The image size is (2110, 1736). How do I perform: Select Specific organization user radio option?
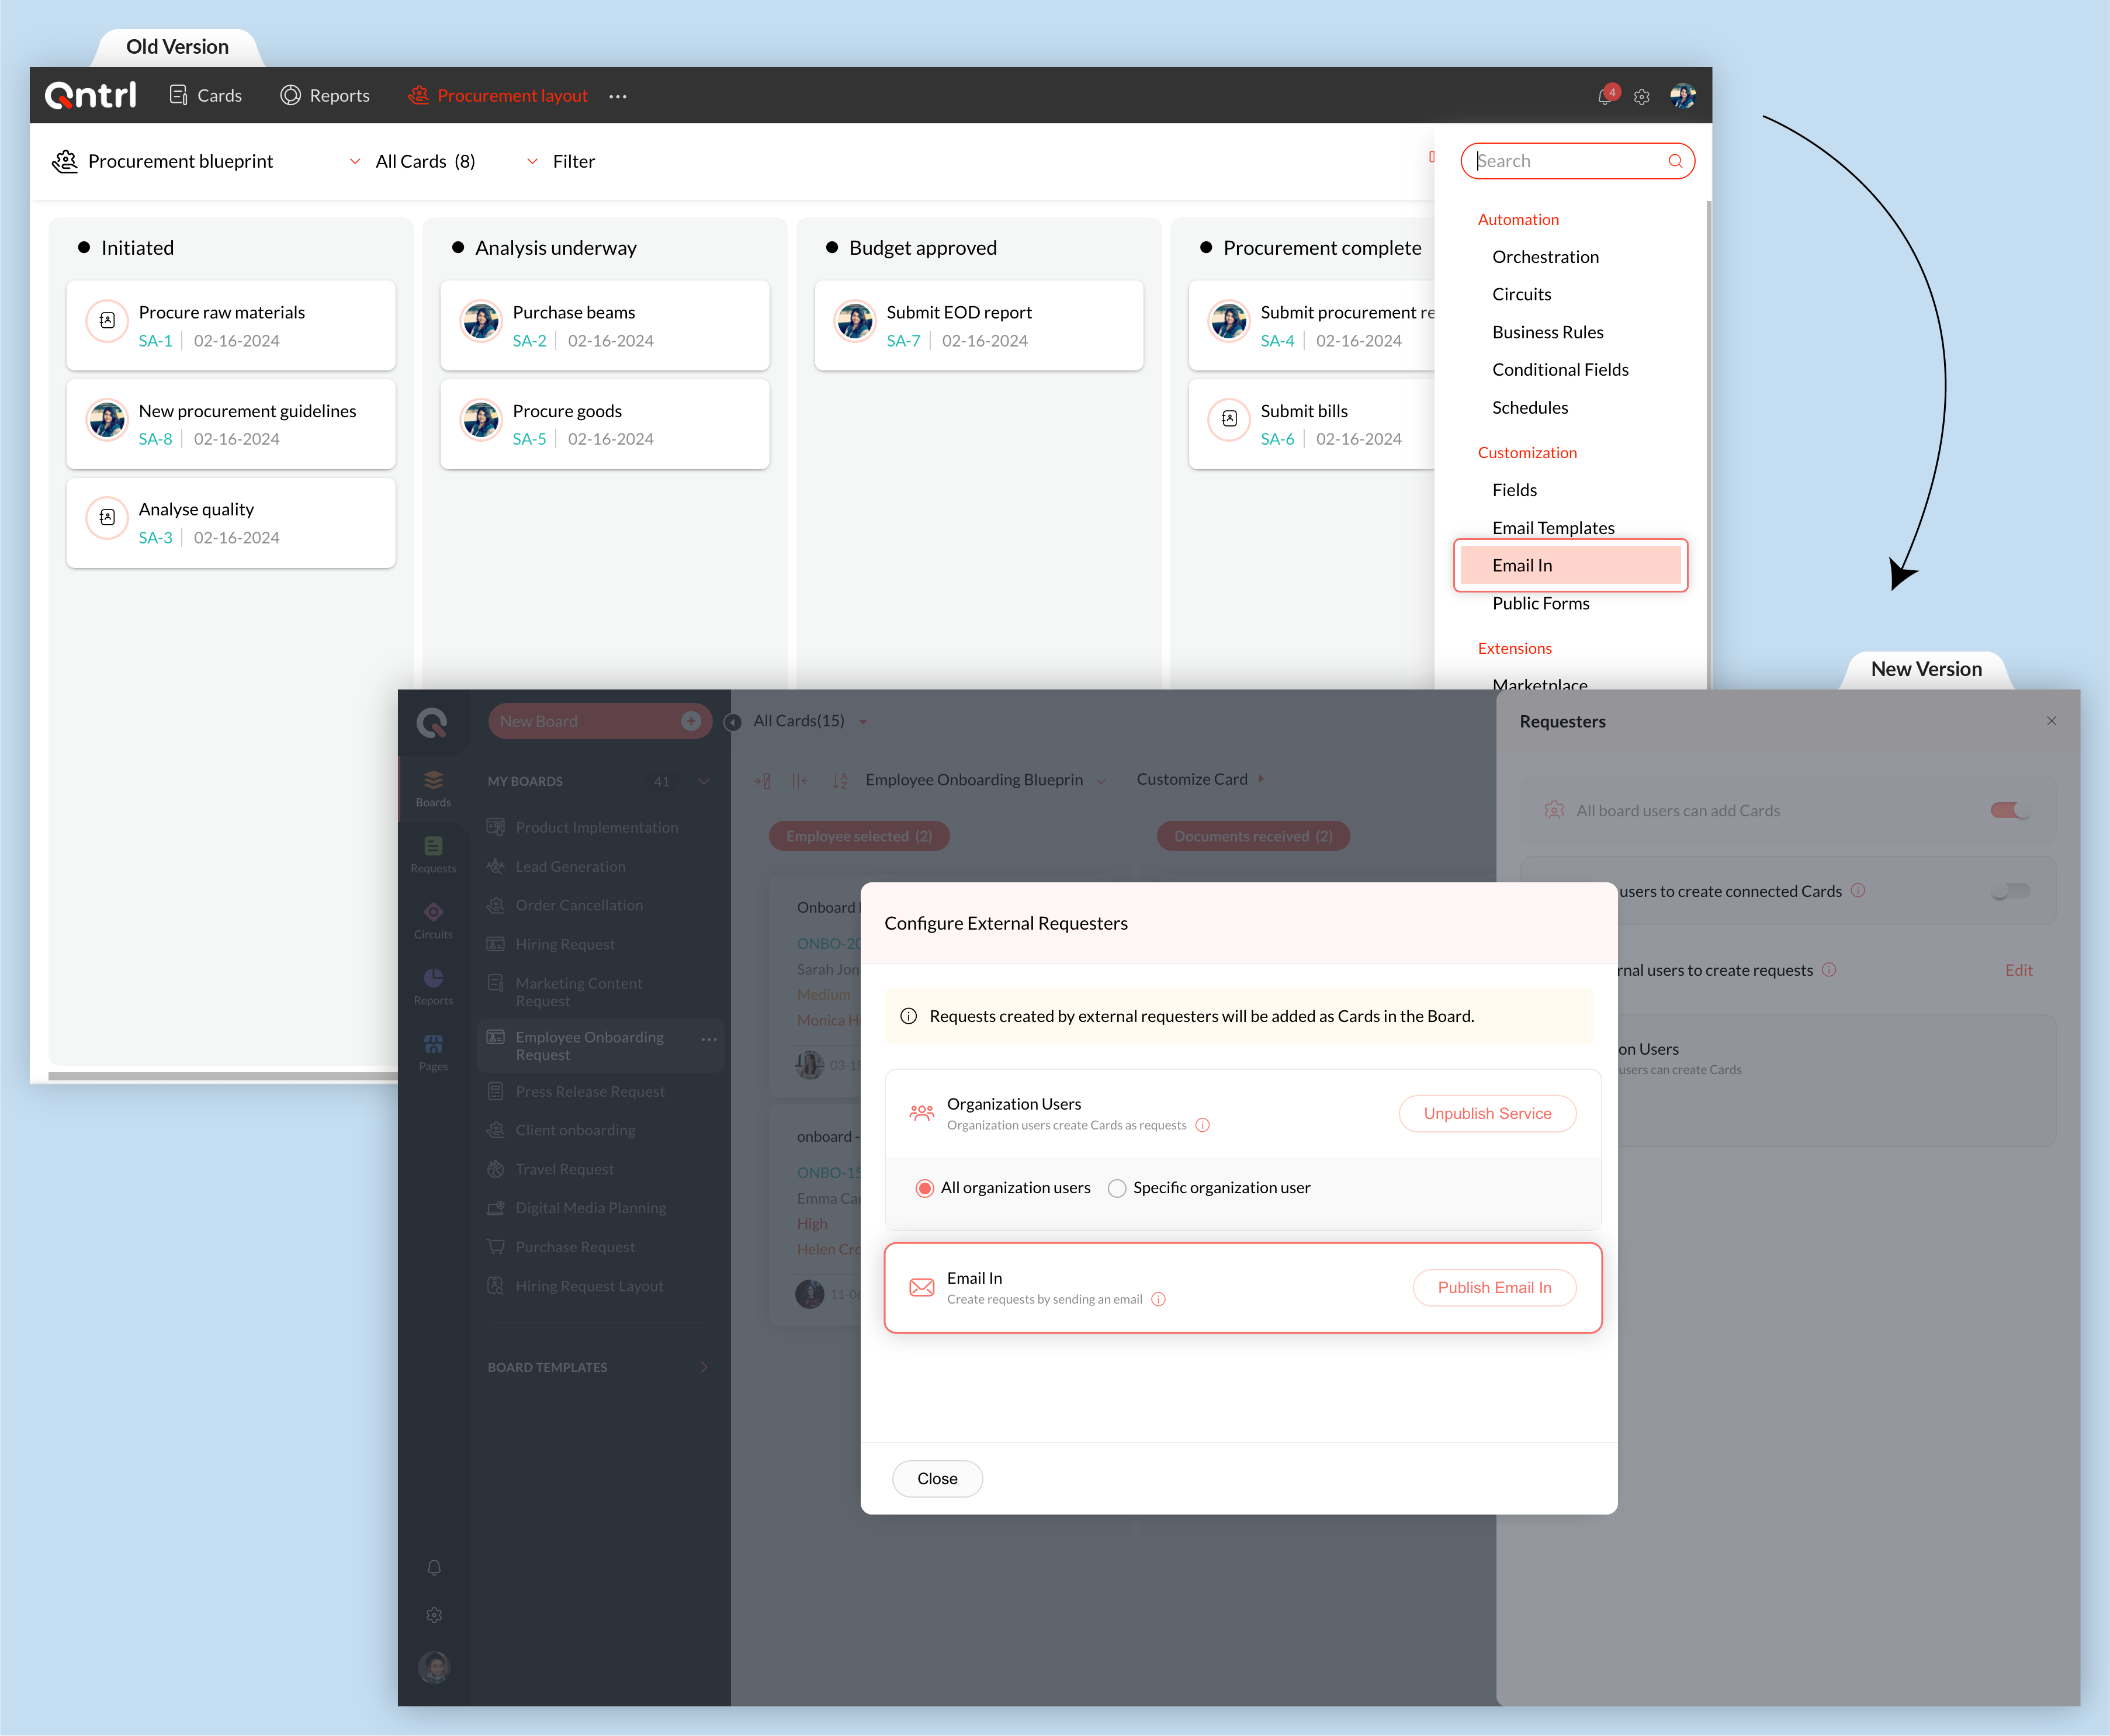(1117, 1188)
